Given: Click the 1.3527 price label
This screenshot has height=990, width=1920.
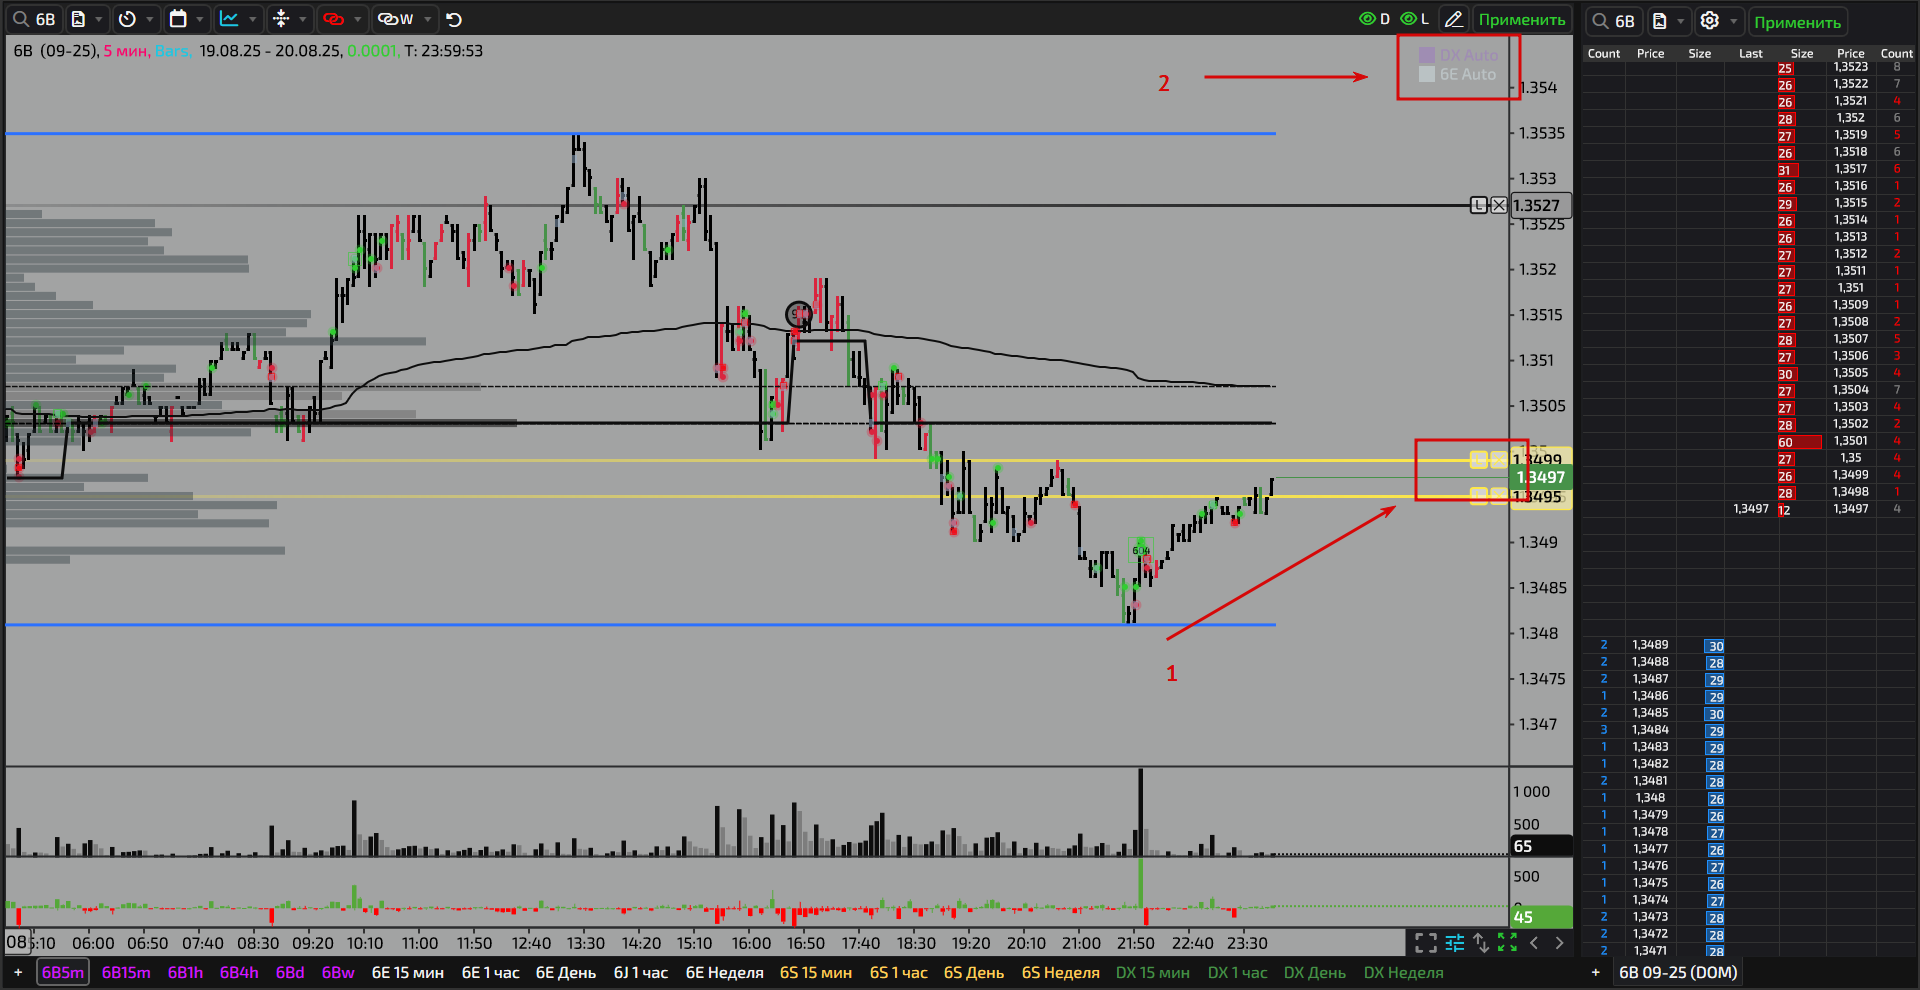Looking at the screenshot, I should point(1540,205).
